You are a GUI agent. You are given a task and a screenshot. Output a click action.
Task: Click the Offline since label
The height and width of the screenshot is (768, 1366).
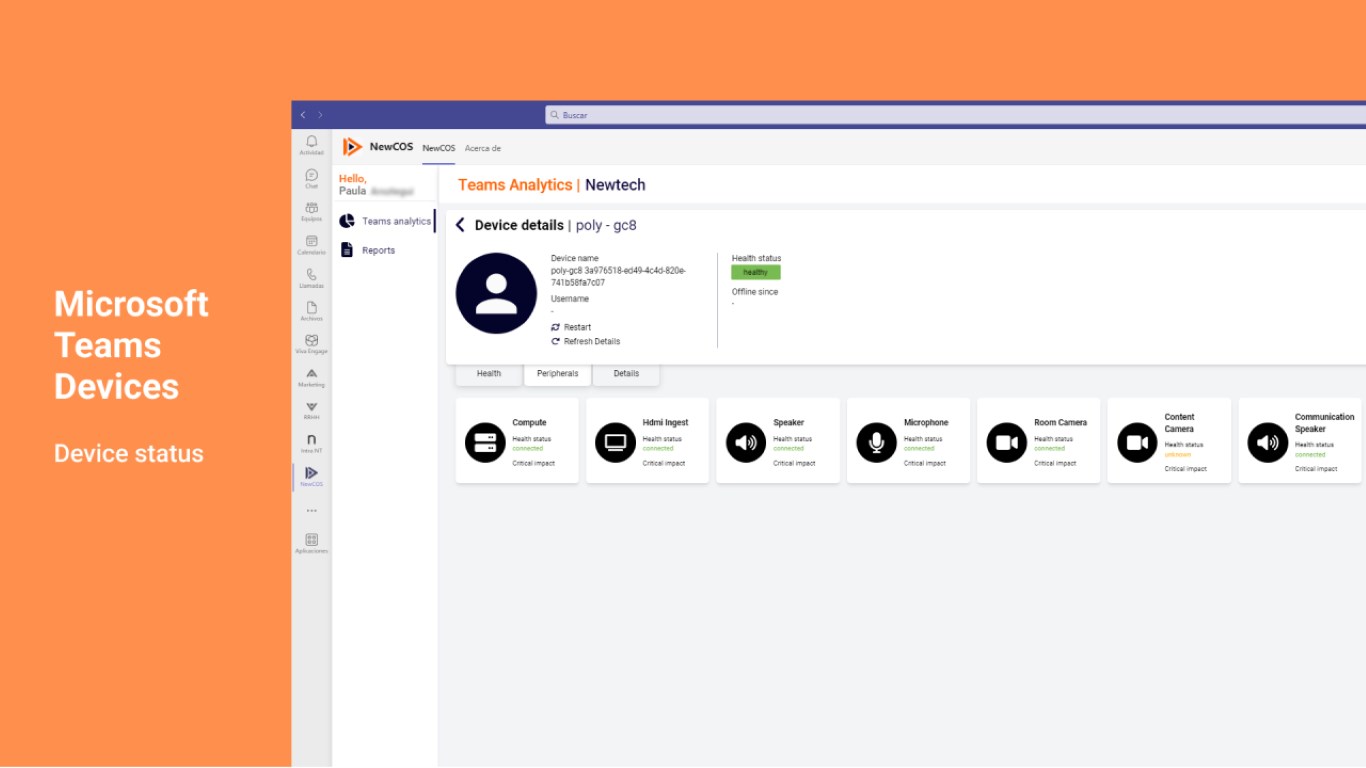[755, 292]
